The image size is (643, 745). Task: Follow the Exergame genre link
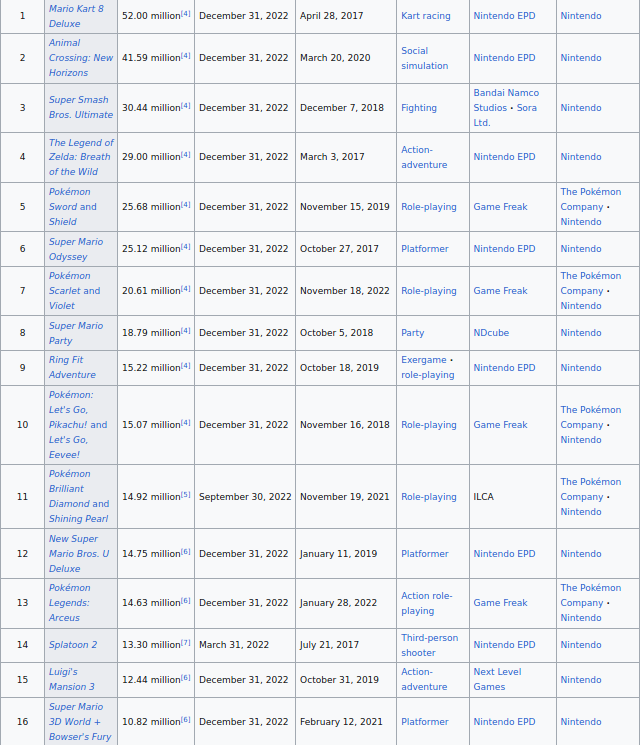coord(423,360)
